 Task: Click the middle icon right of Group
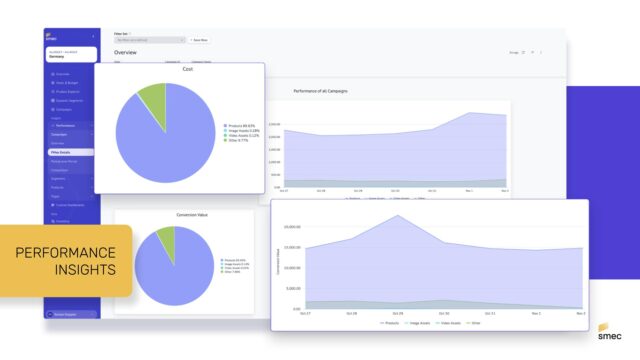(532, 53)
